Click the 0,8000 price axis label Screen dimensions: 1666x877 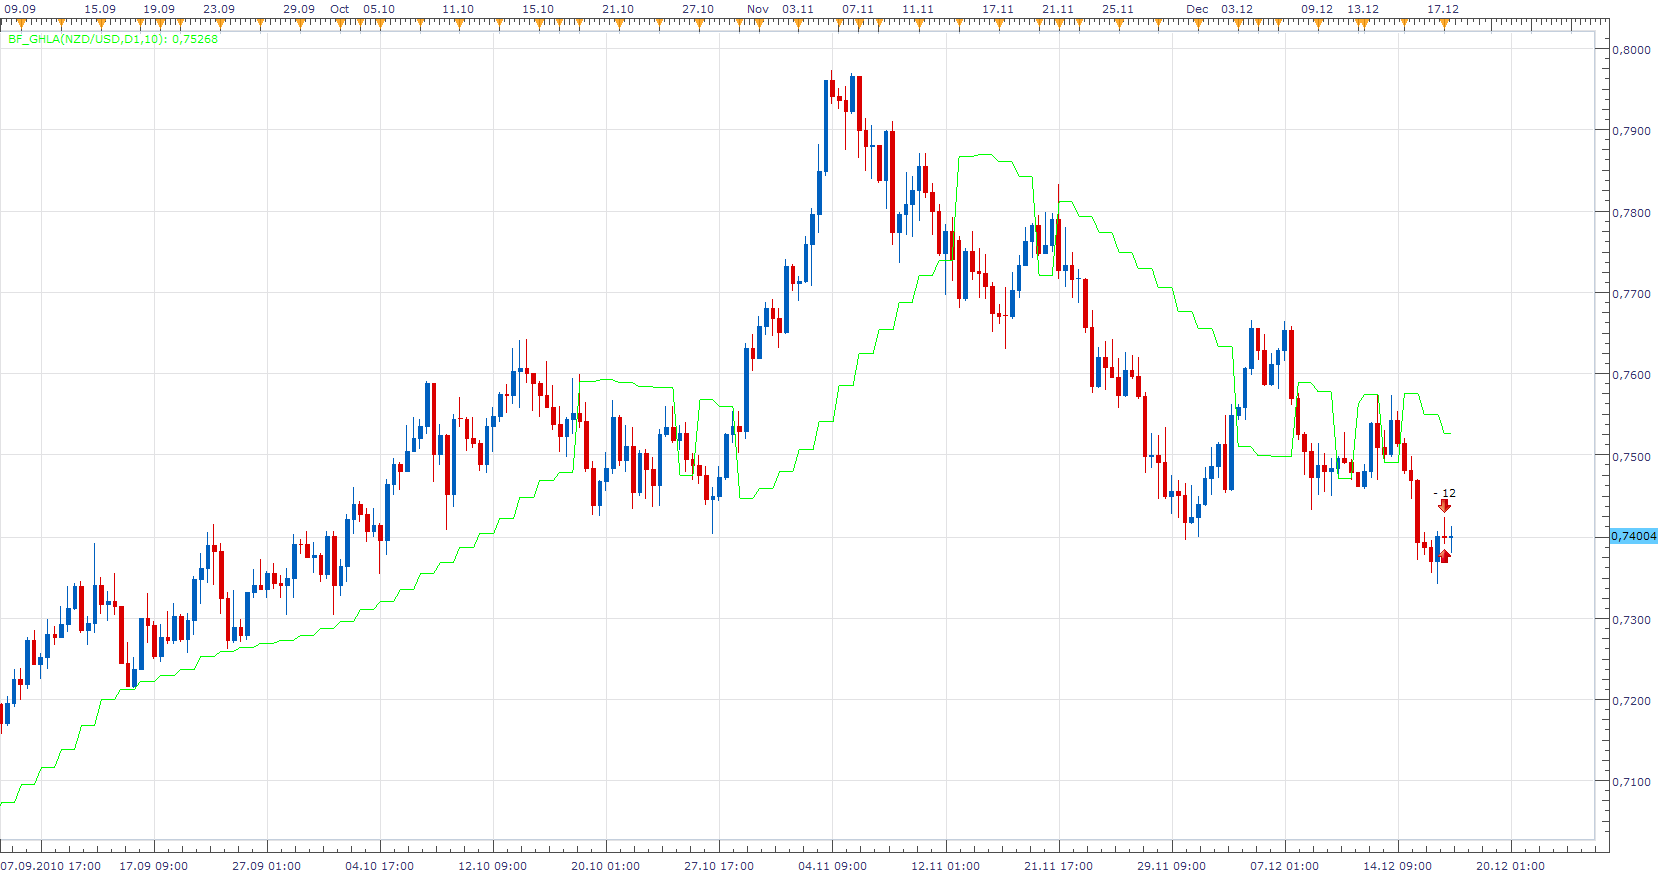[x=1631, y=49]
